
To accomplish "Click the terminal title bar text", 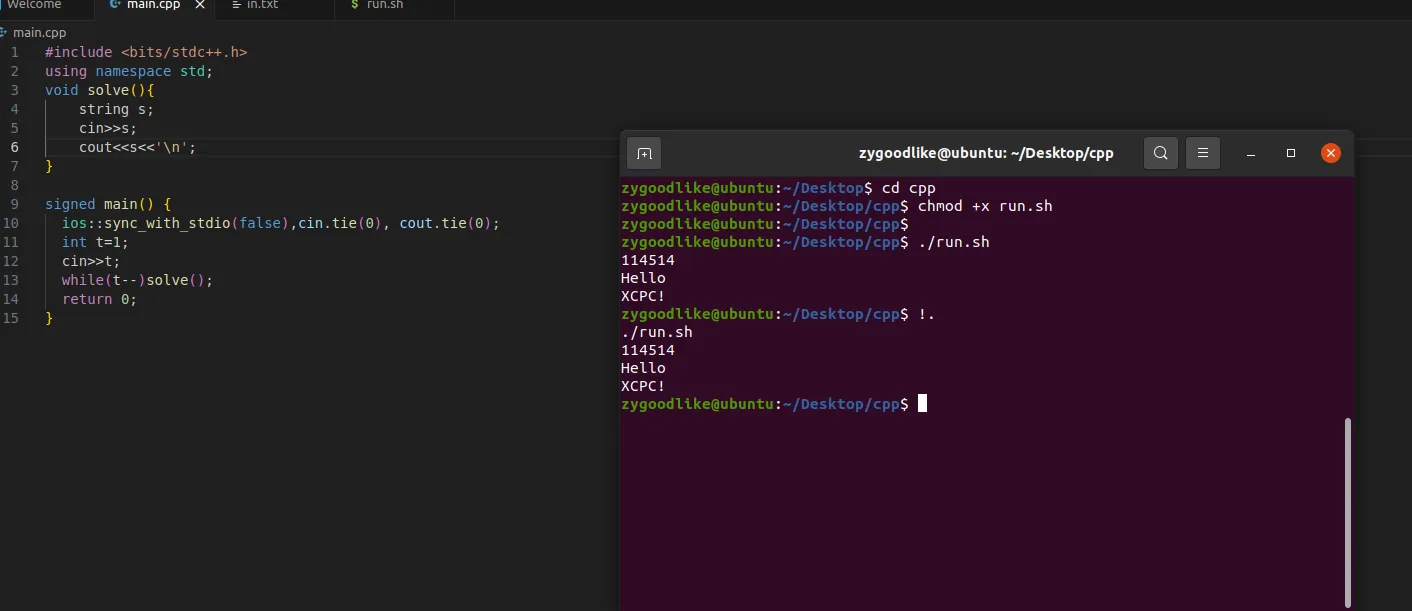I will (x=986, y=153).
